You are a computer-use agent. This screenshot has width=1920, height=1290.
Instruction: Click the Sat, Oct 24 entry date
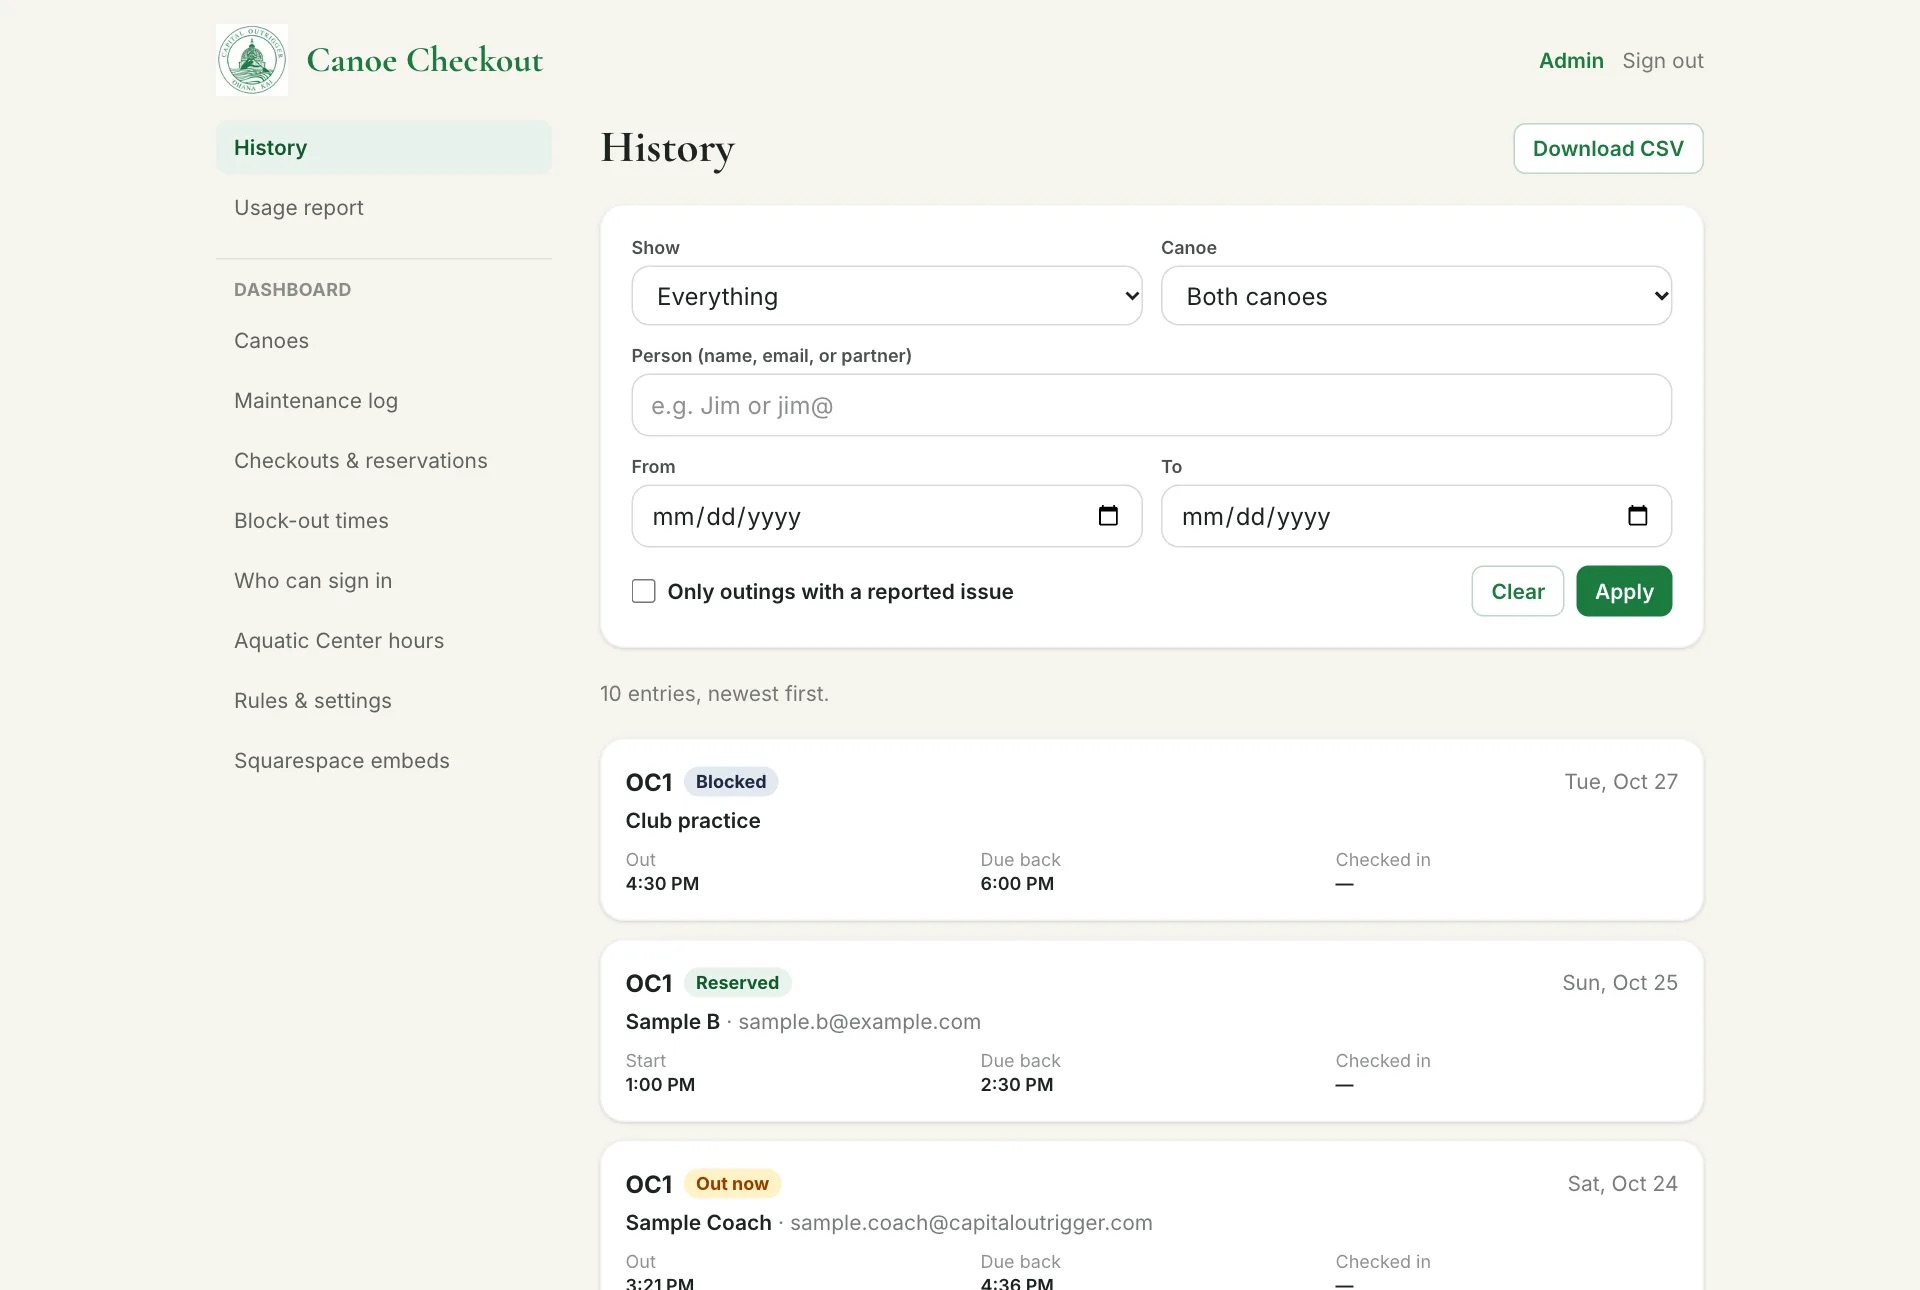pos(1622,1184)
